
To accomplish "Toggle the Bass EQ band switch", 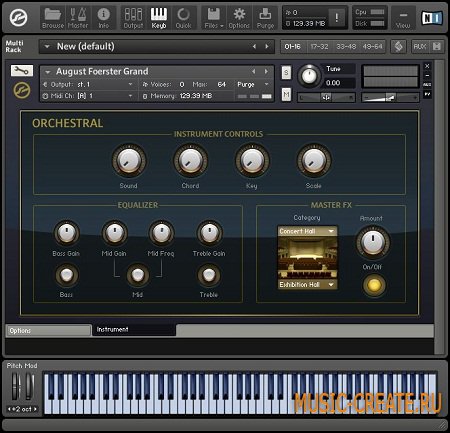I will pyautogui.click(x=66, y=276).
